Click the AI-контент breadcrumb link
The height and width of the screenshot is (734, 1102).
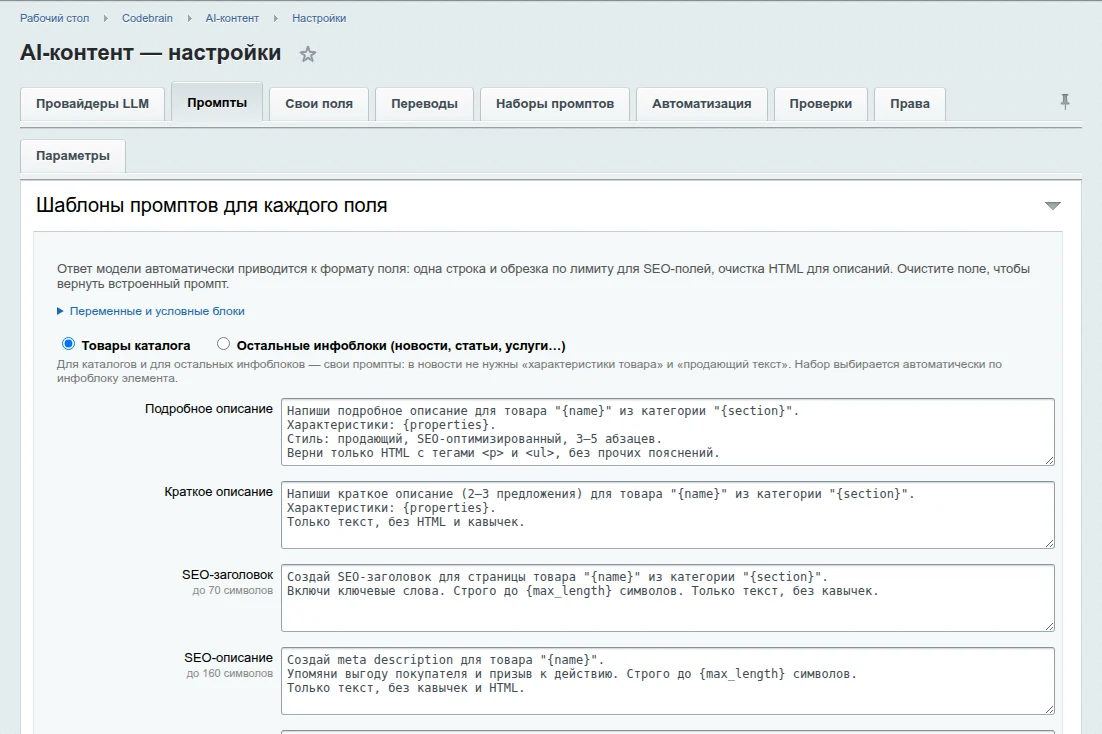click(232, 18)
